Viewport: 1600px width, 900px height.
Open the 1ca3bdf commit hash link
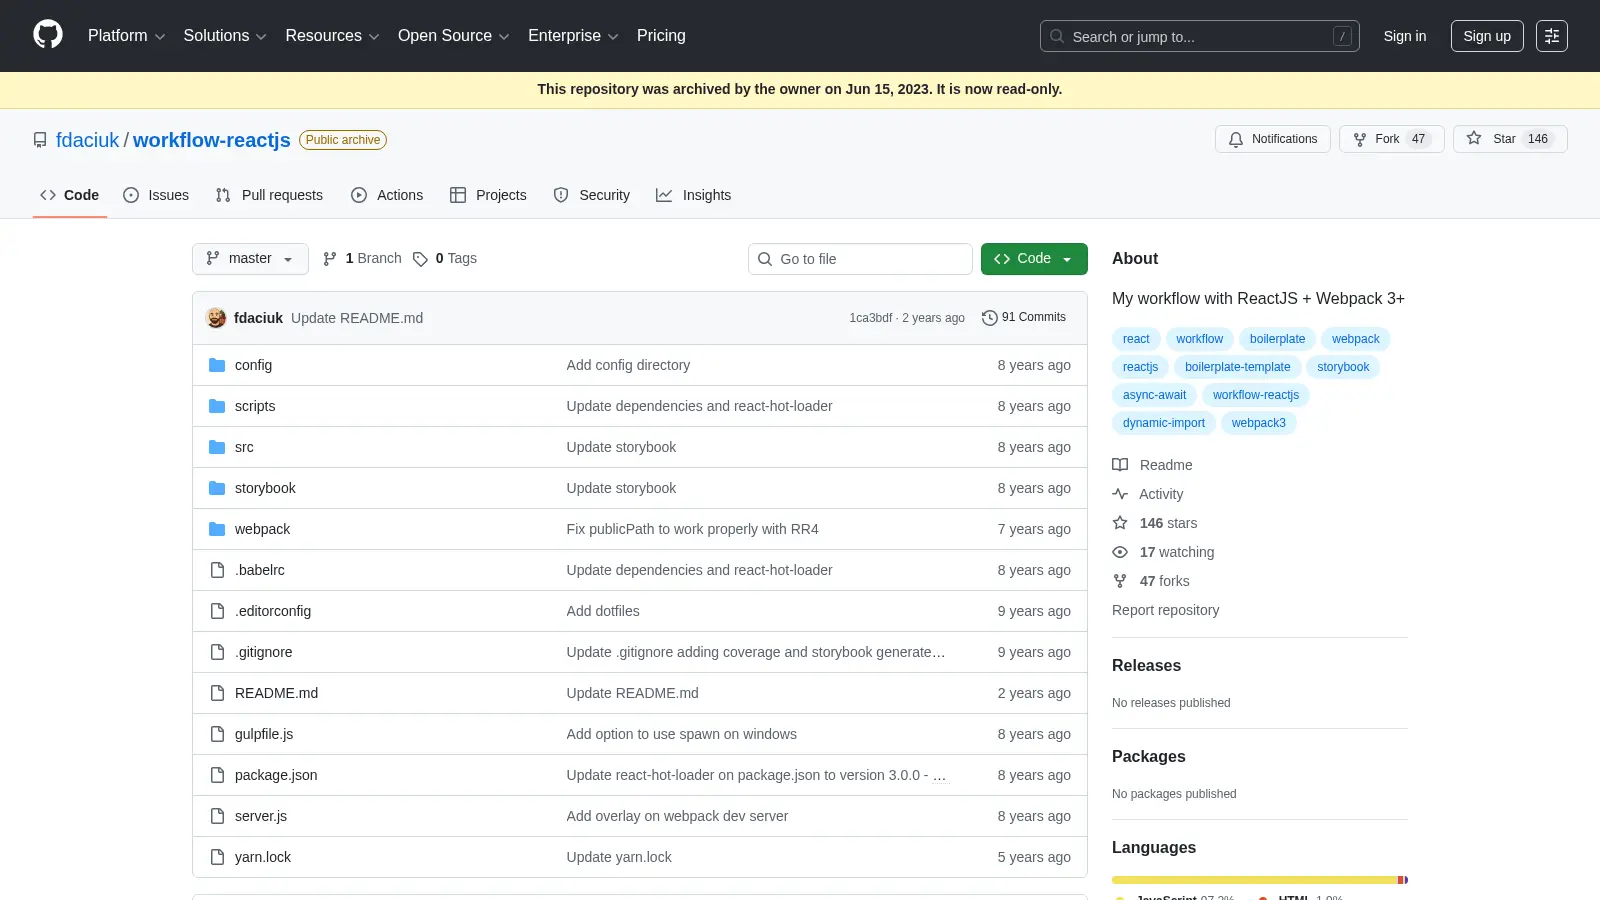[871, 318]
